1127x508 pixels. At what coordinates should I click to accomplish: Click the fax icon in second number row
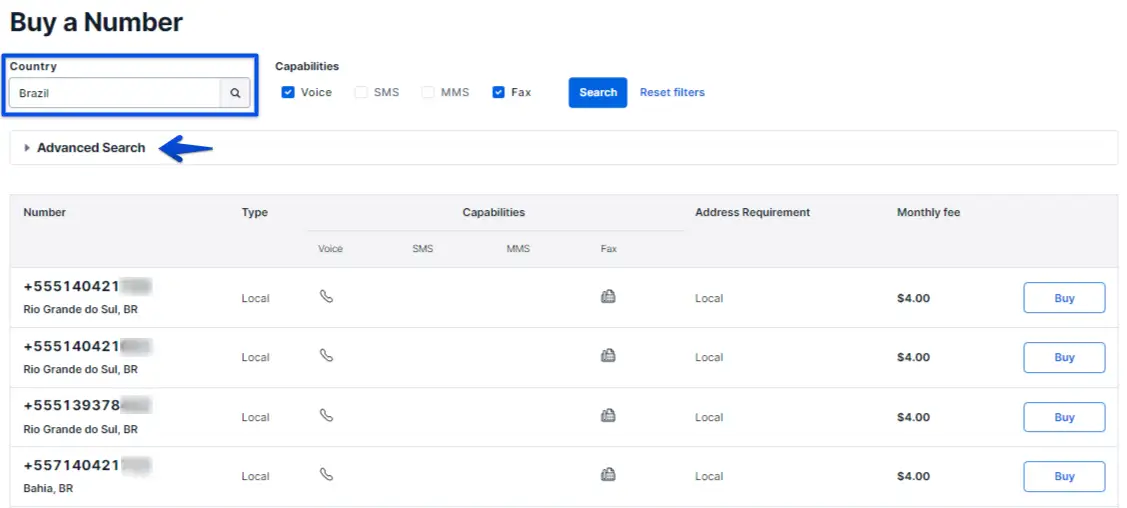(608, 356)
